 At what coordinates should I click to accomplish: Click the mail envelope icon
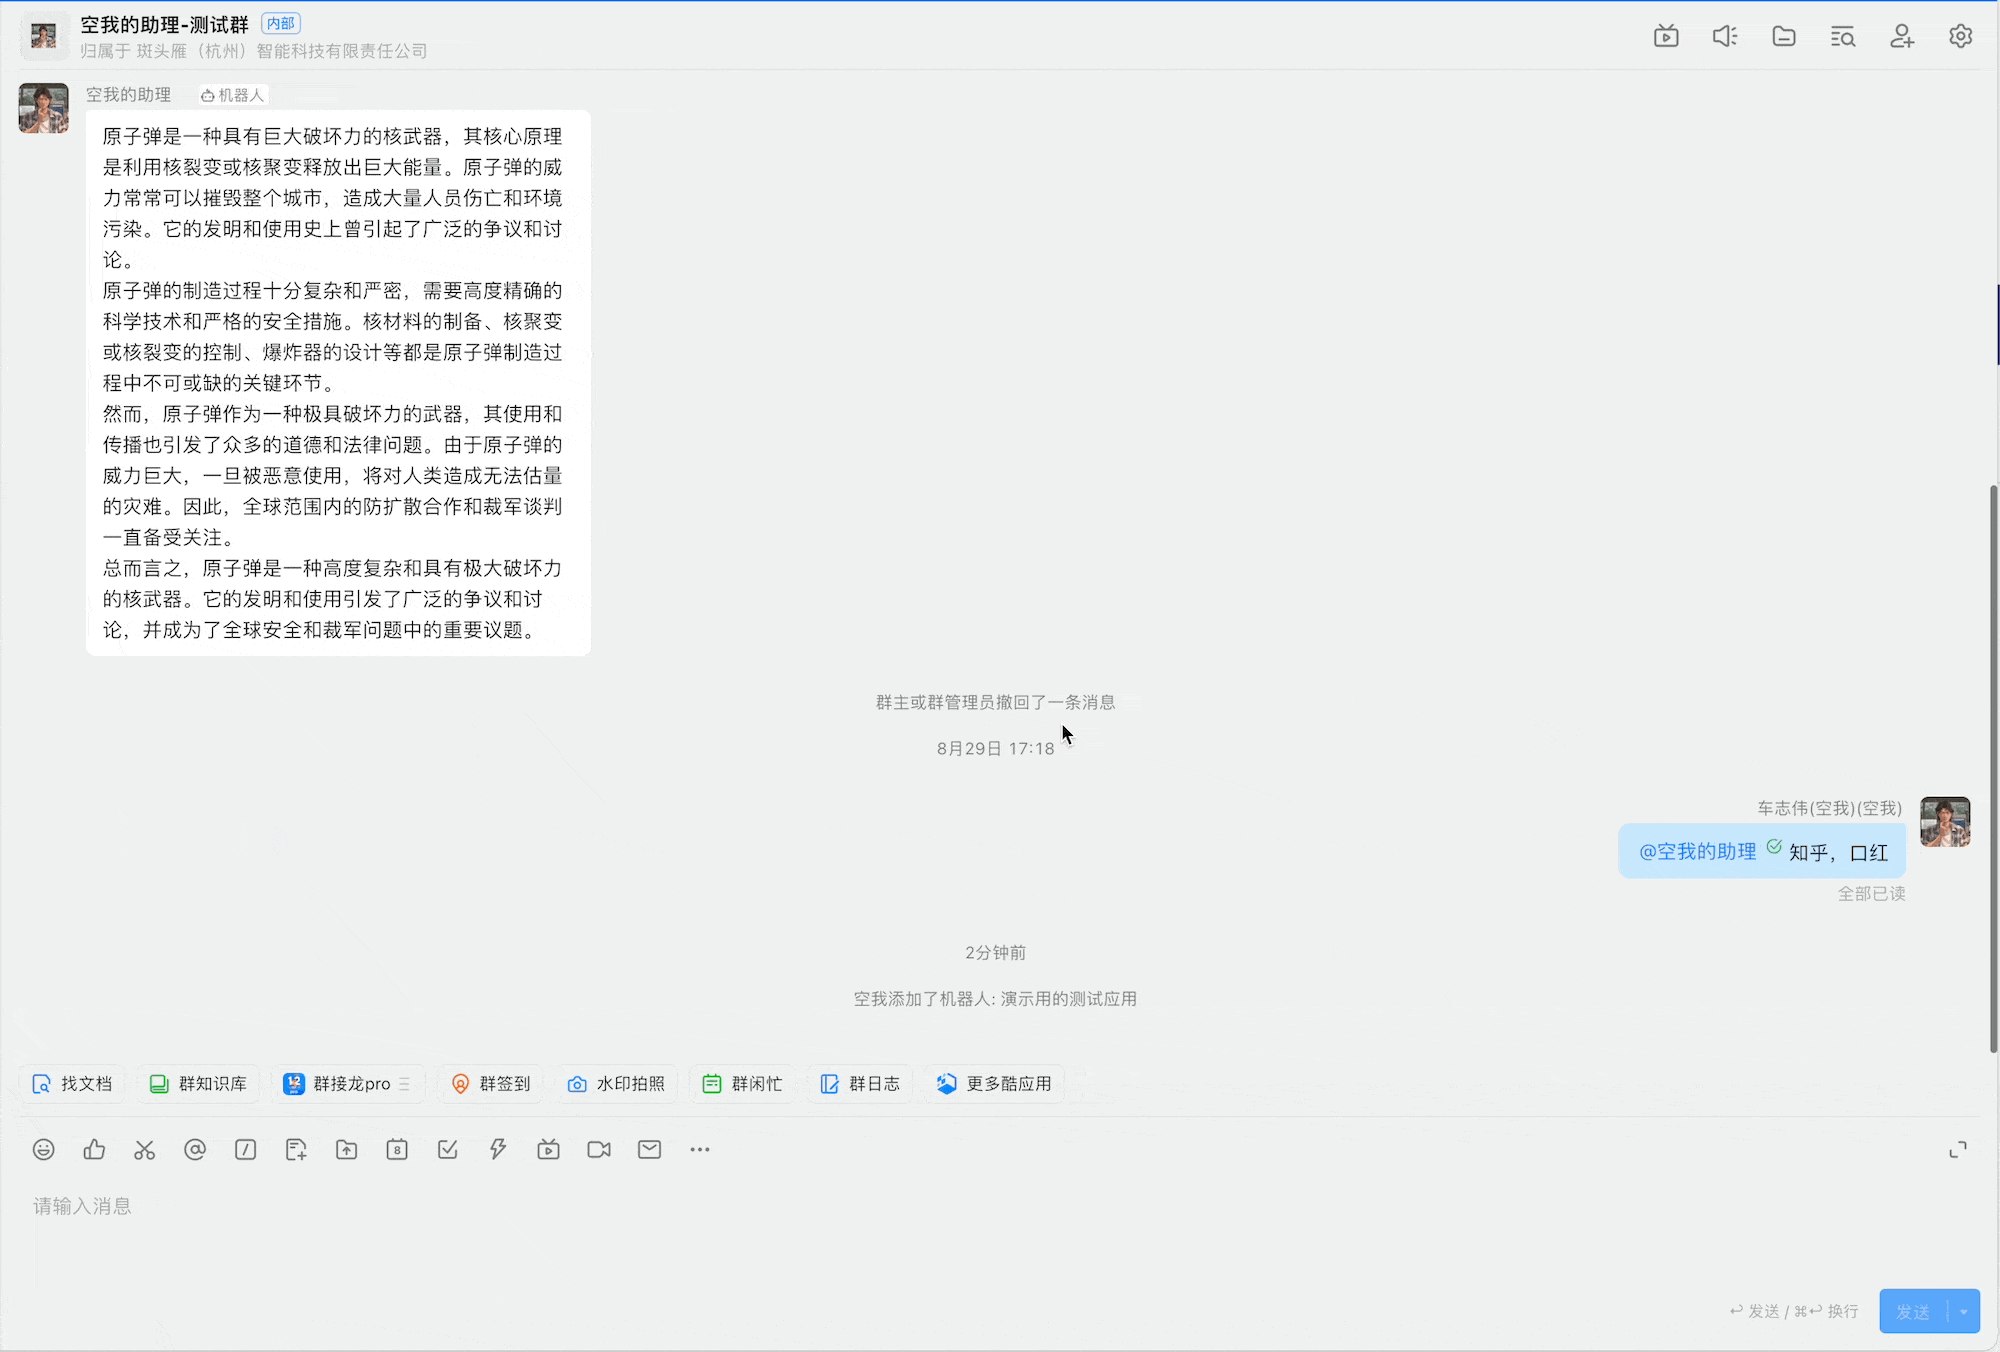pyautogui.click(x=649, y=1150)
